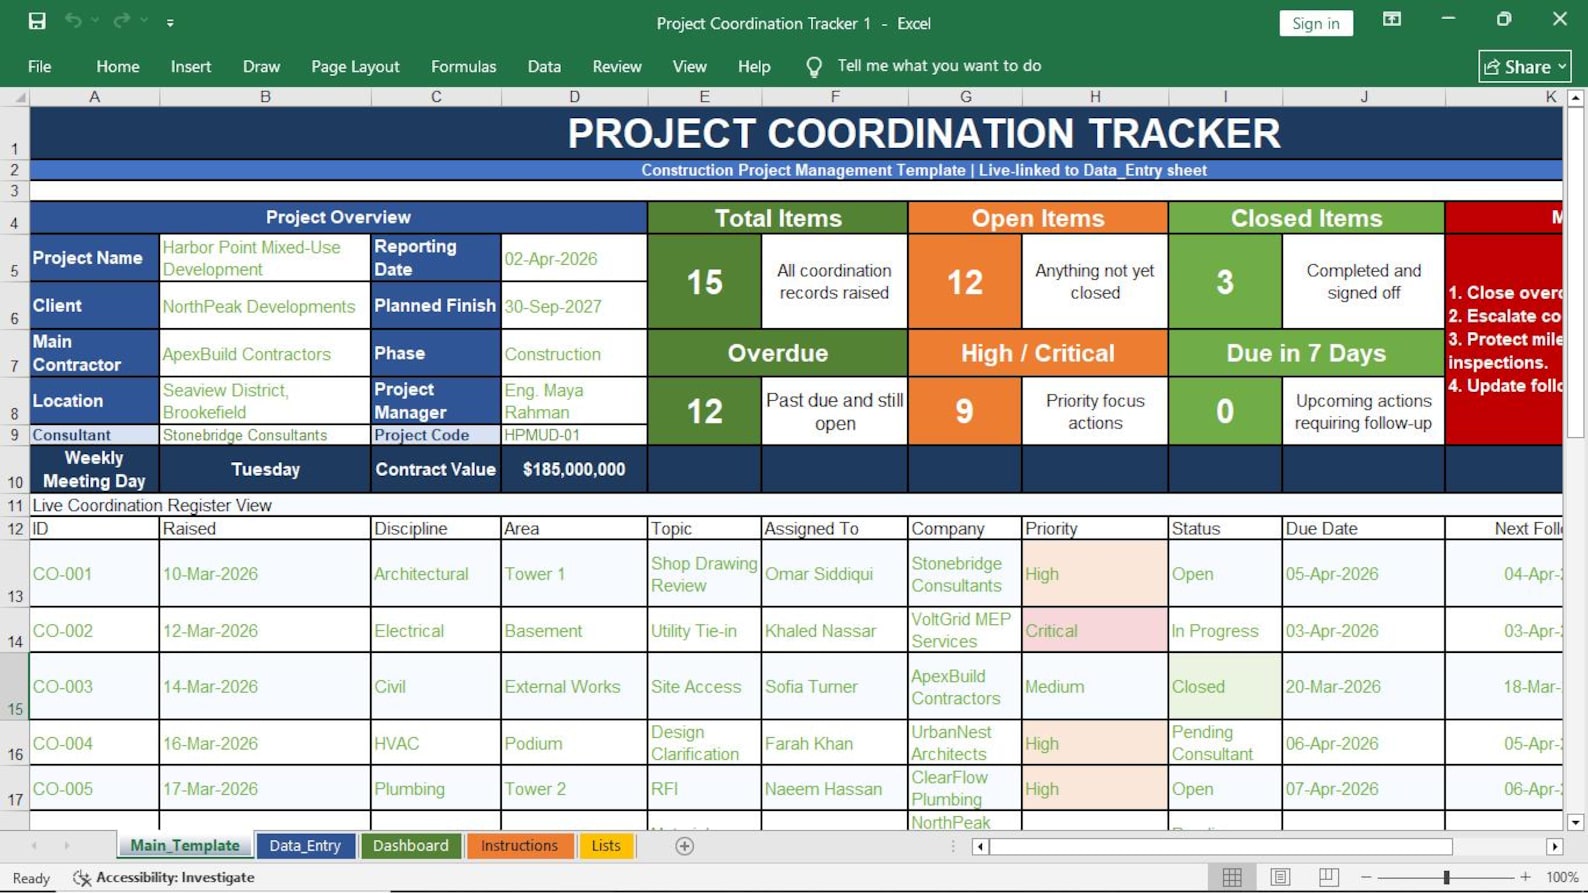
Task: Select the NorthPeak Developments client cell
Action: tap(265, 306)
